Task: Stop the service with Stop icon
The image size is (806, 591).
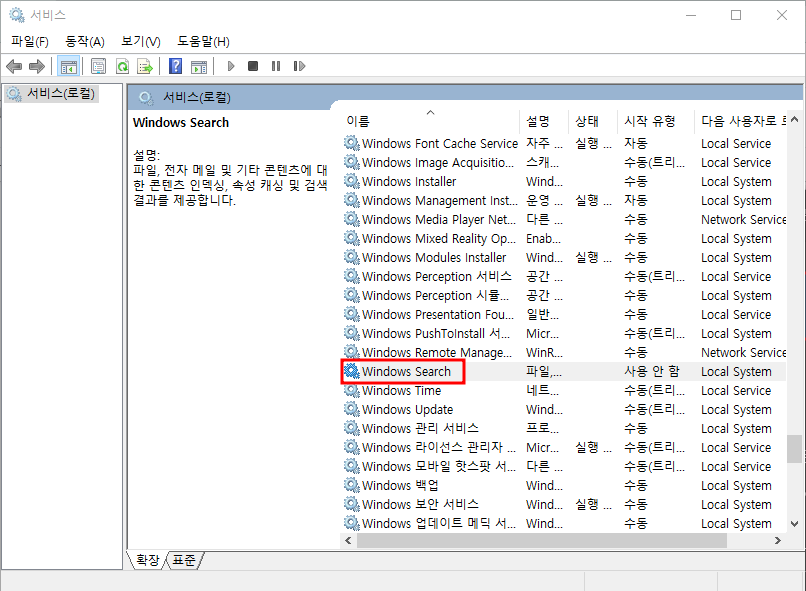Action: 253,66
